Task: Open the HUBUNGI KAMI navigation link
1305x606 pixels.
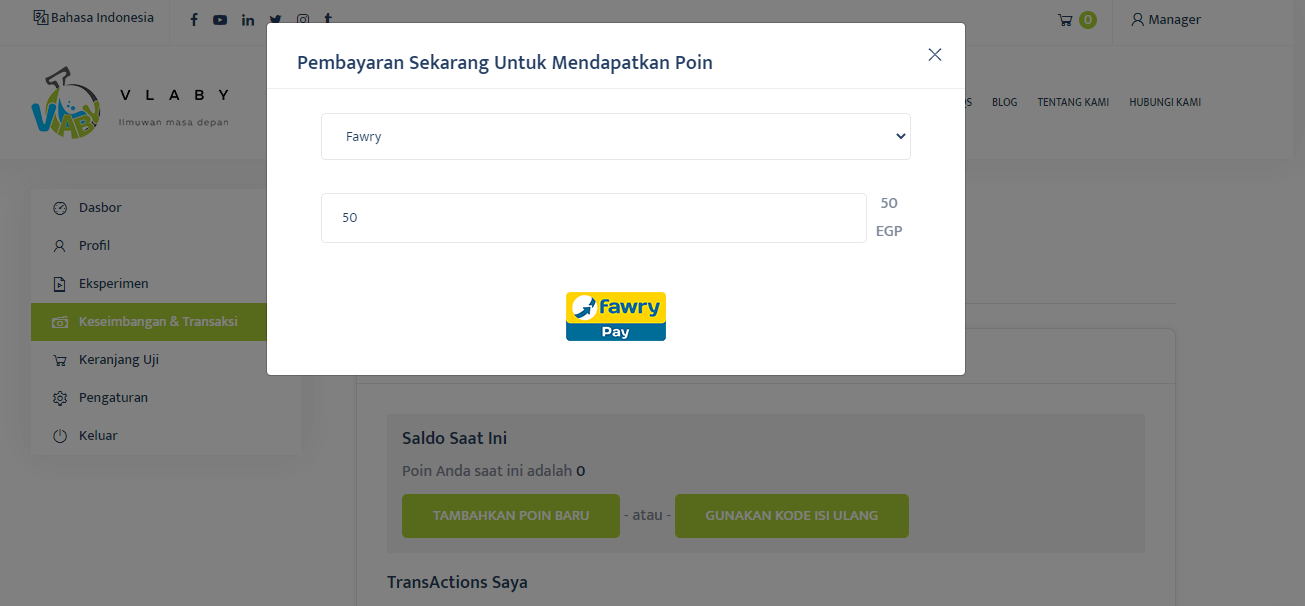Action: (1164, 101)
